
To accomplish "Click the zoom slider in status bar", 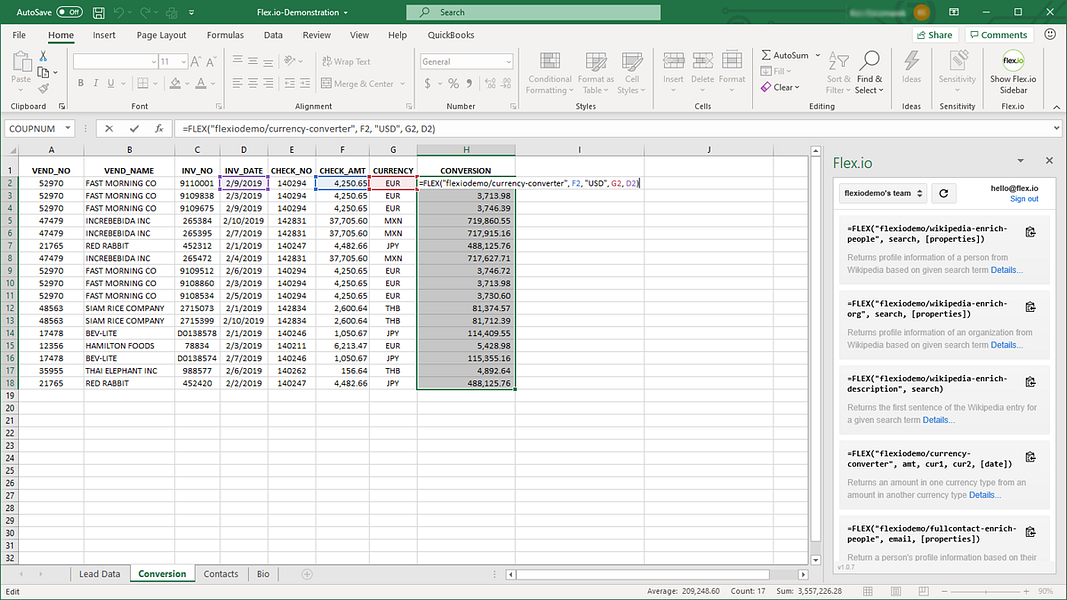I will 986,591.
